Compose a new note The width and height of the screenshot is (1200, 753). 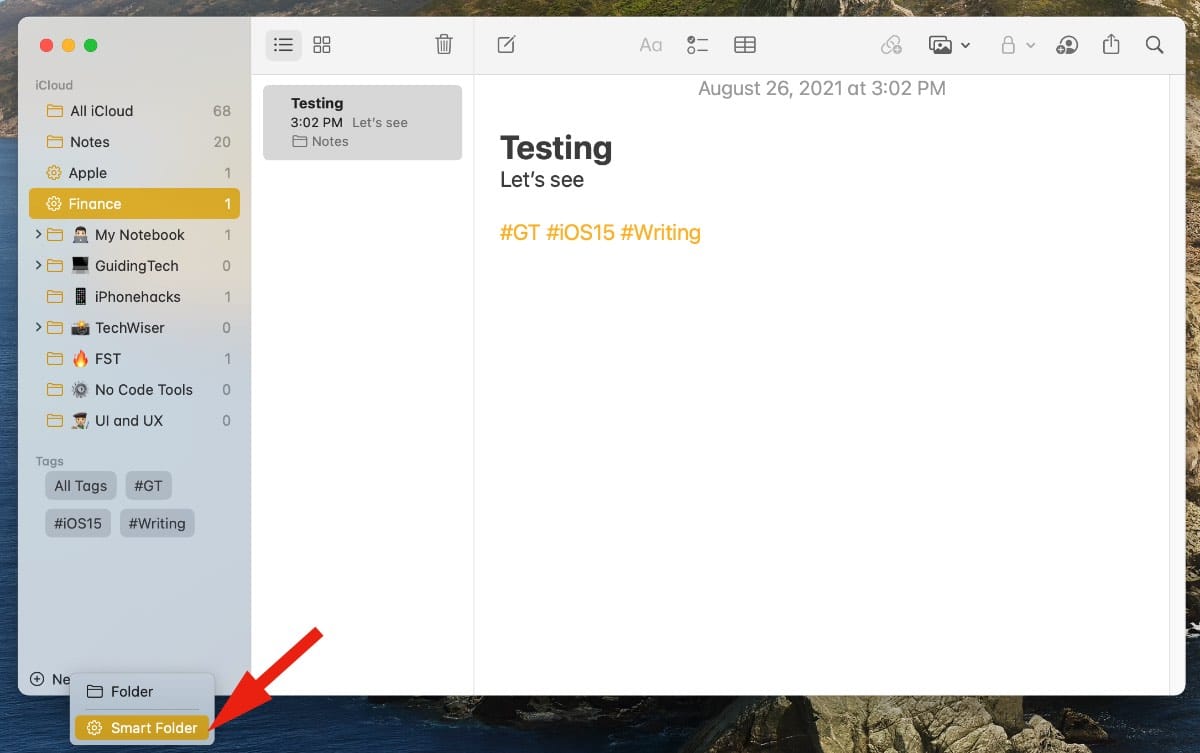507,45
